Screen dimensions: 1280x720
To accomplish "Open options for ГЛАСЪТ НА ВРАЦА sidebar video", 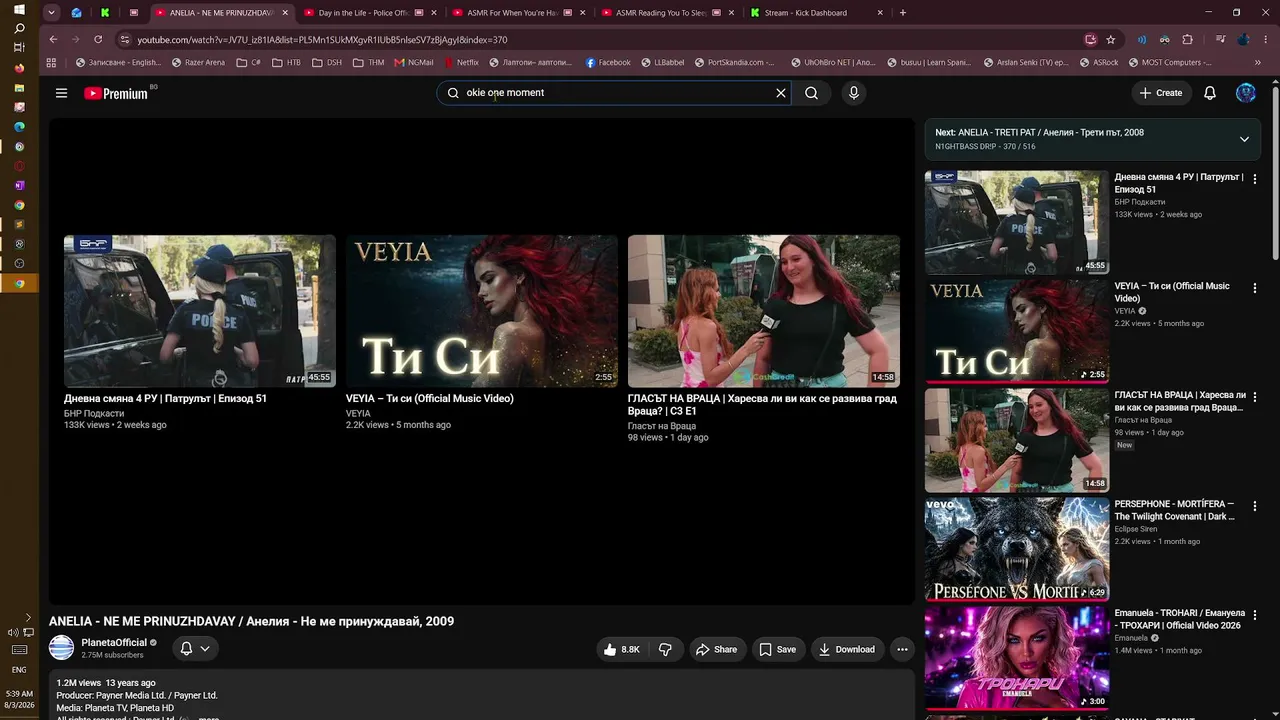I will click(x=1255, y=397).
